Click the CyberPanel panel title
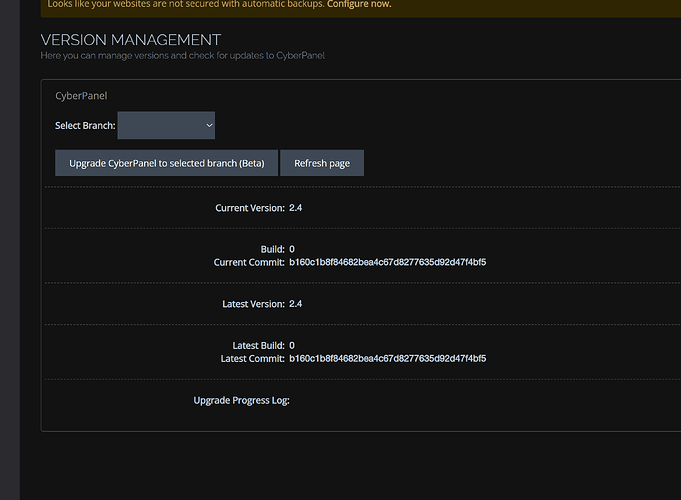The image size is (681, 500). tap(81, 96)
